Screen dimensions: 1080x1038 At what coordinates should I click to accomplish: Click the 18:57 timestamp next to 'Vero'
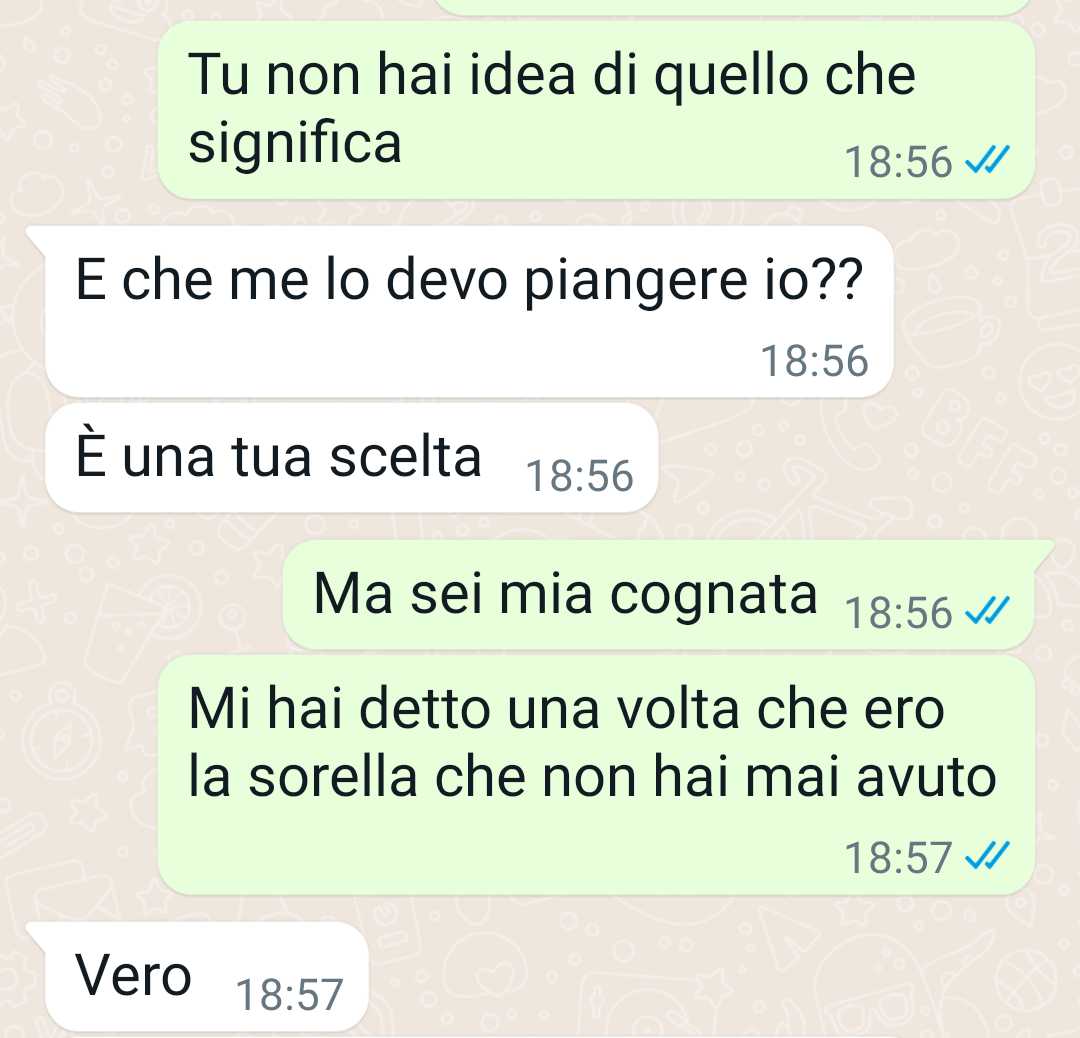pyautogui.click(x=289, y=995)
